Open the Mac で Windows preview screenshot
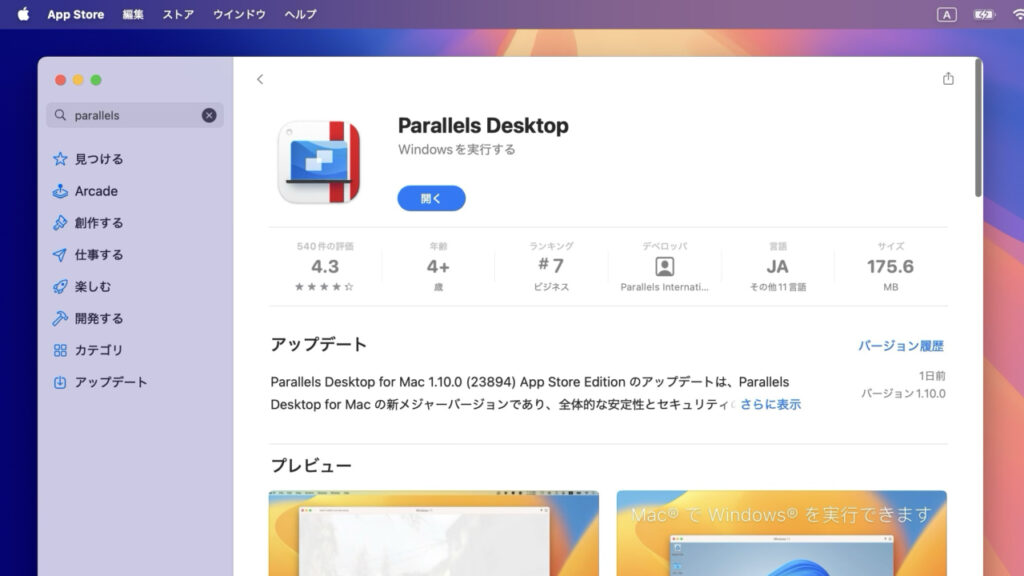Screen dimensions: 1024x576 click(782, 534)
